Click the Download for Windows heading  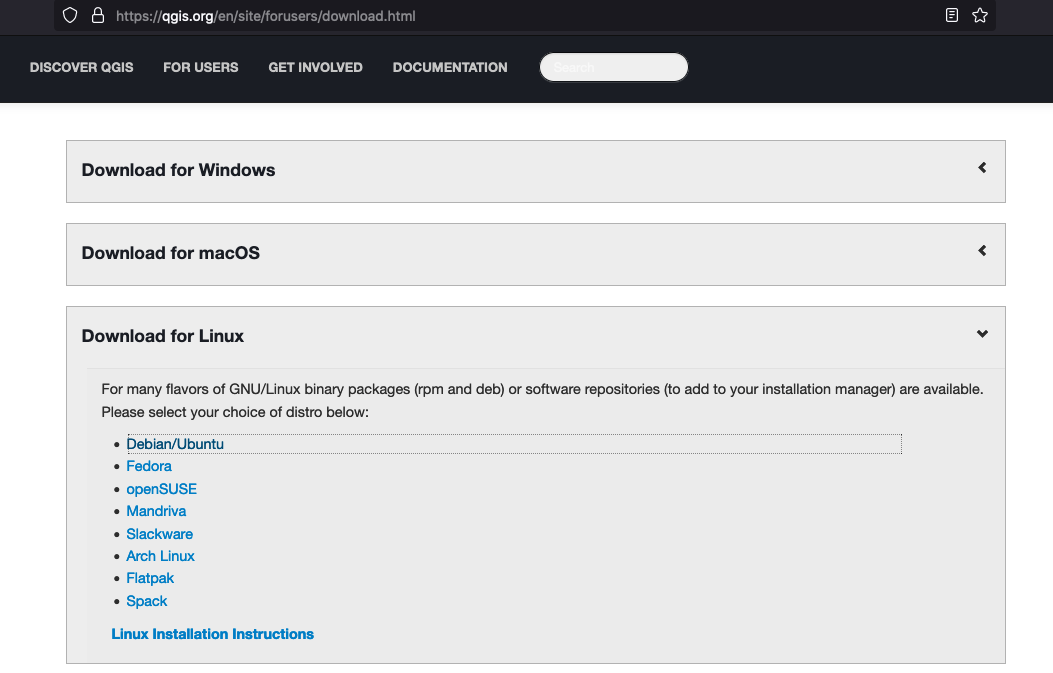(178, 170)
